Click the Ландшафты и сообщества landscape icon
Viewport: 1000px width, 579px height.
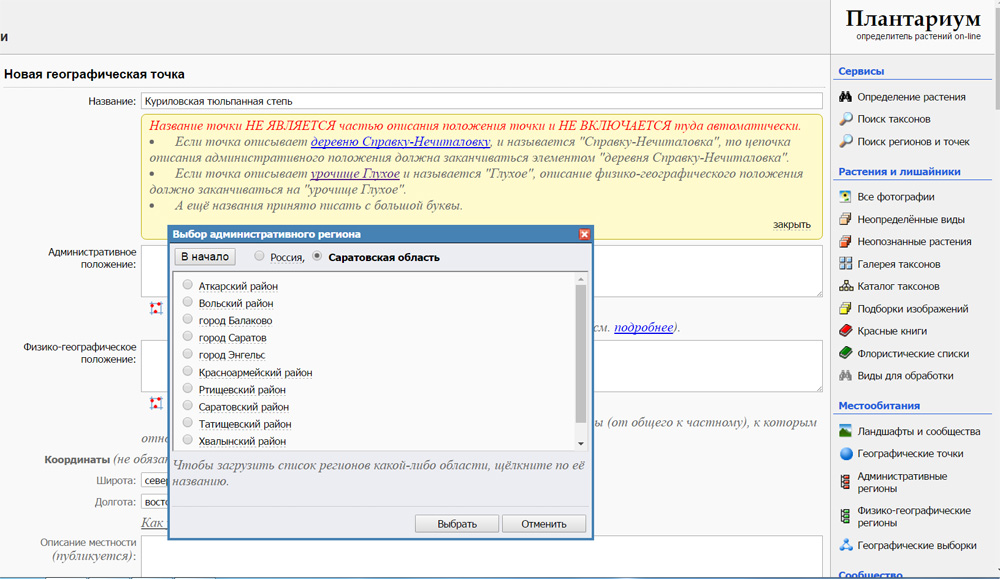pos(845,432)
